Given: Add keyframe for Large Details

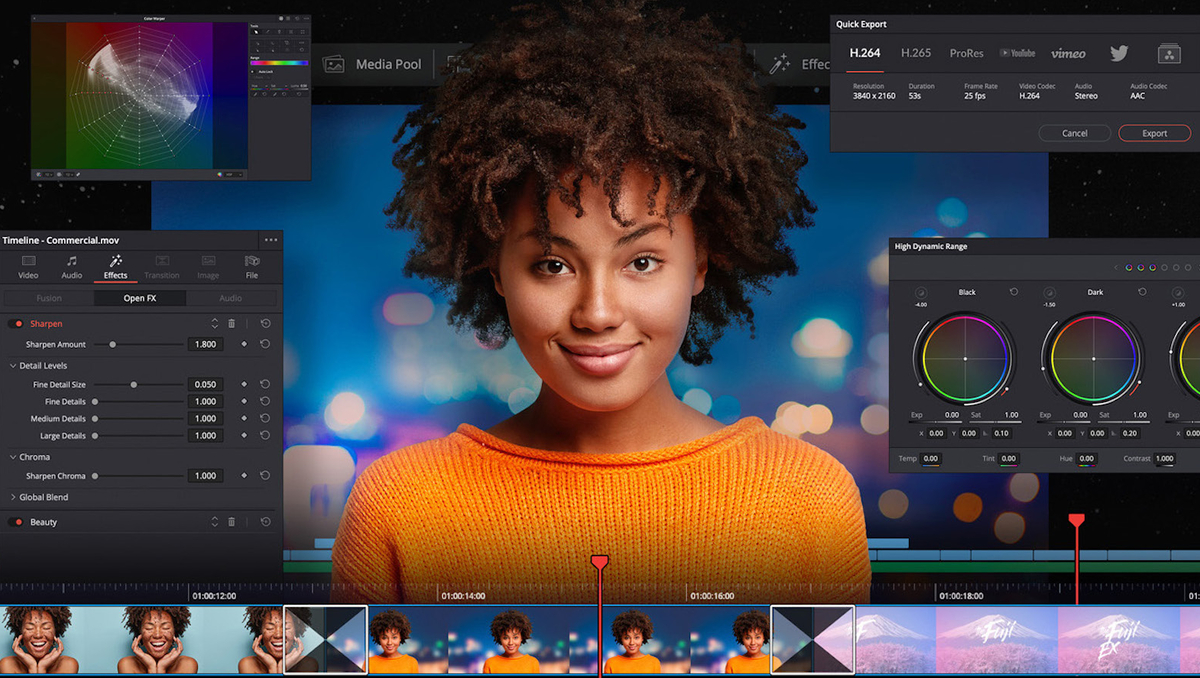Looking at the screenshot, I should pos(244,436).
